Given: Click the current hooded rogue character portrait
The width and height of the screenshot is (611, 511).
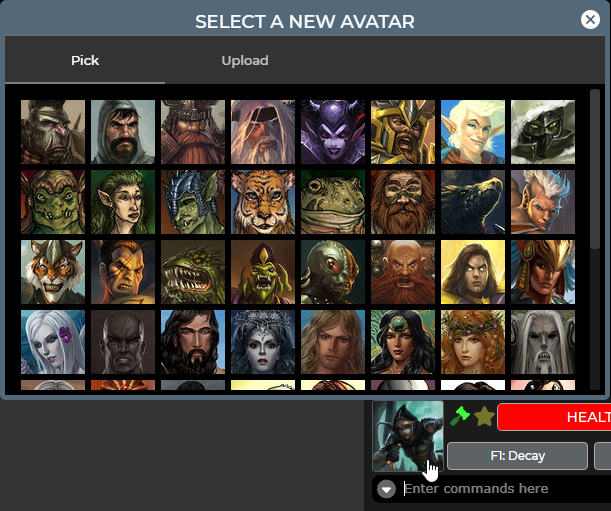Looking at the screenshot, I should tap(408, 436).
